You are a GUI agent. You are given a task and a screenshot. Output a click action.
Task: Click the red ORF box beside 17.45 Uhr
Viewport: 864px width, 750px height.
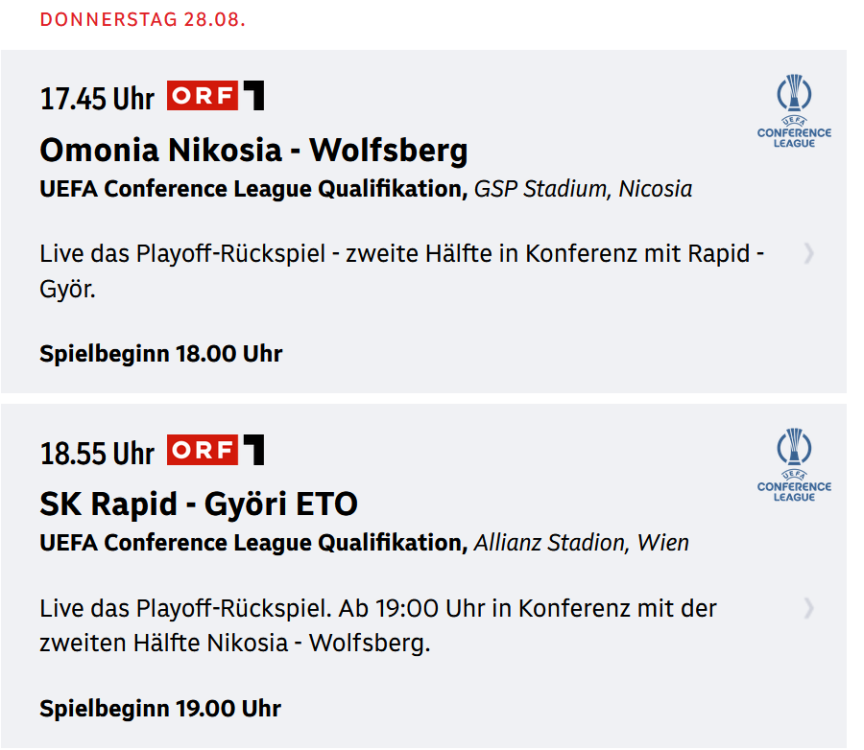click(202, 97)
